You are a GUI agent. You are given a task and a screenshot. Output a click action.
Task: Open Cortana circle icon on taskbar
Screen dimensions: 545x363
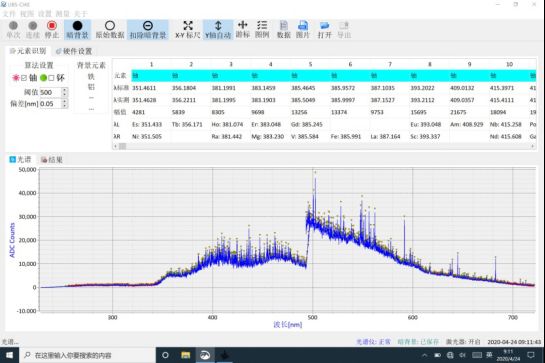click(x=165, y=355)
